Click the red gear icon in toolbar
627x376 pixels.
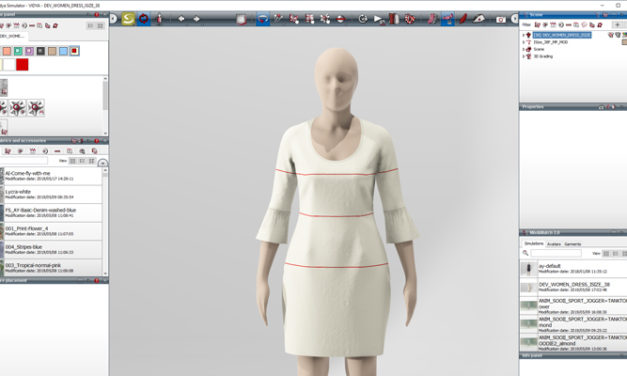(409, 19)
